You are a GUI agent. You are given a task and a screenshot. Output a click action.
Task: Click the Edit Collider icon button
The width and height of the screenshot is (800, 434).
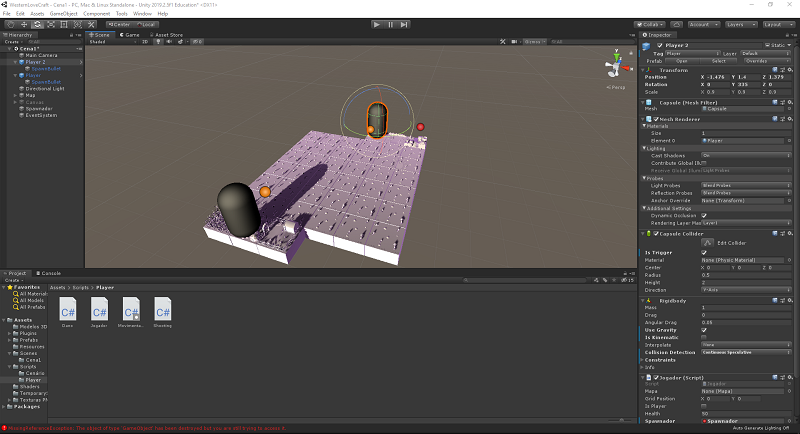[705, 243]
